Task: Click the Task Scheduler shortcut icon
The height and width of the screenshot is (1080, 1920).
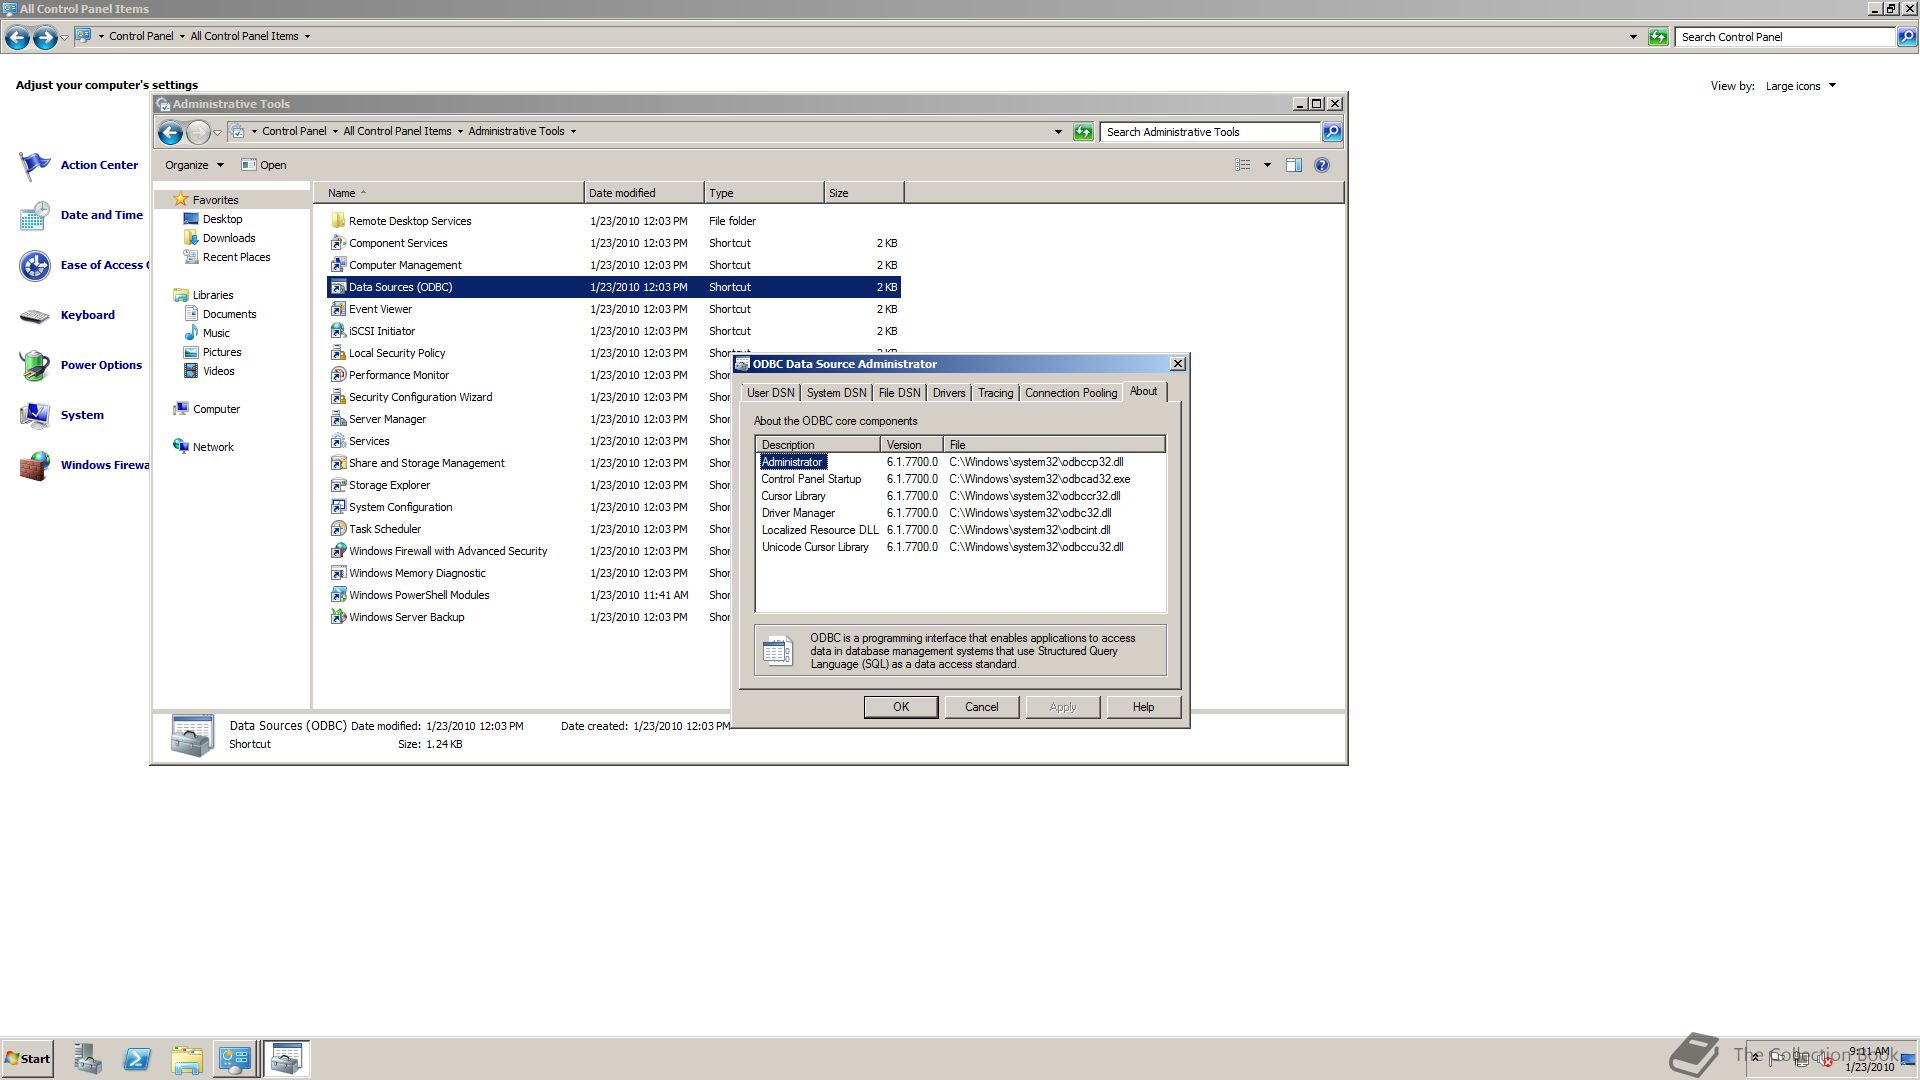Action: (338, 529)
